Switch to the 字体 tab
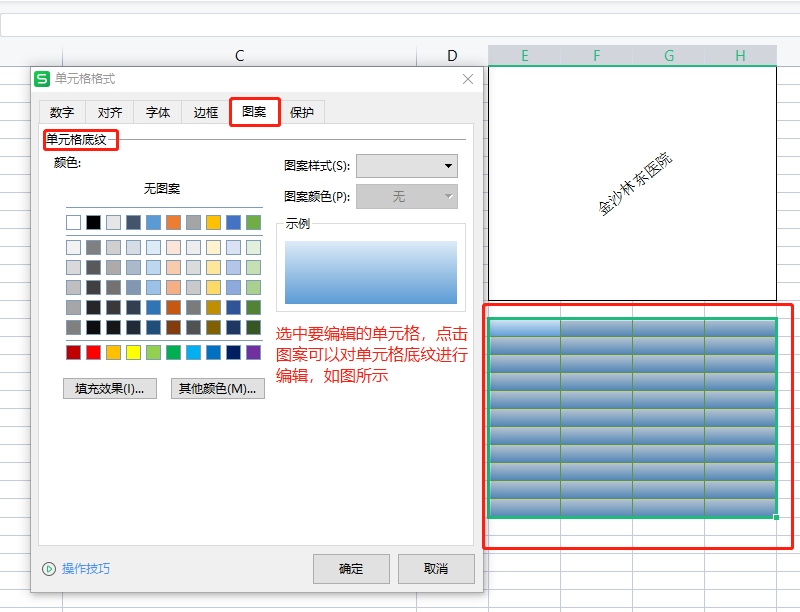Viewport: 800px width, 612px height. pyautogui.click(x=158, y=112)
